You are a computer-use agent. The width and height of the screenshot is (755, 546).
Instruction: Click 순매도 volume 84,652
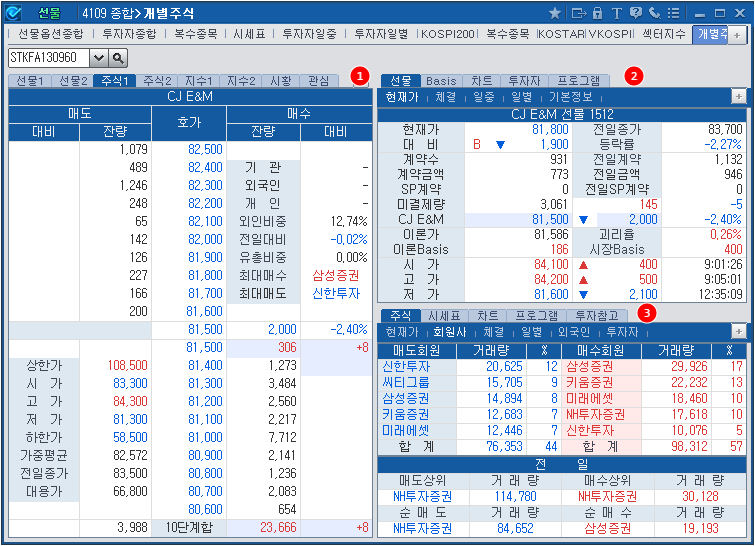click(x=515, y=529)
